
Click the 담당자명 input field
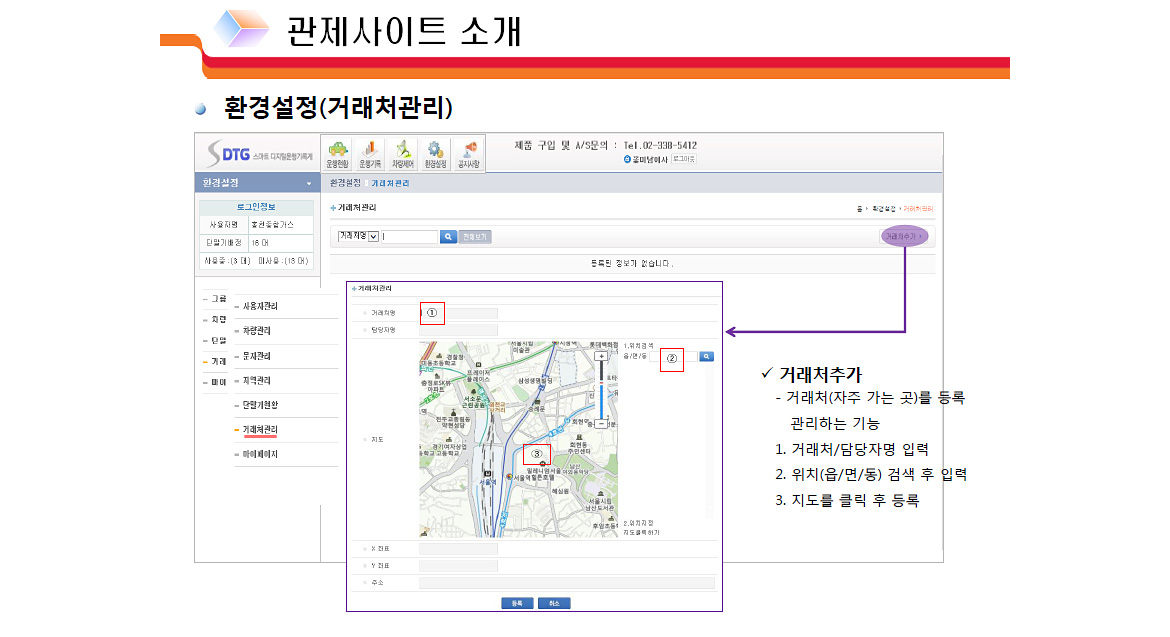click(458, 330)
